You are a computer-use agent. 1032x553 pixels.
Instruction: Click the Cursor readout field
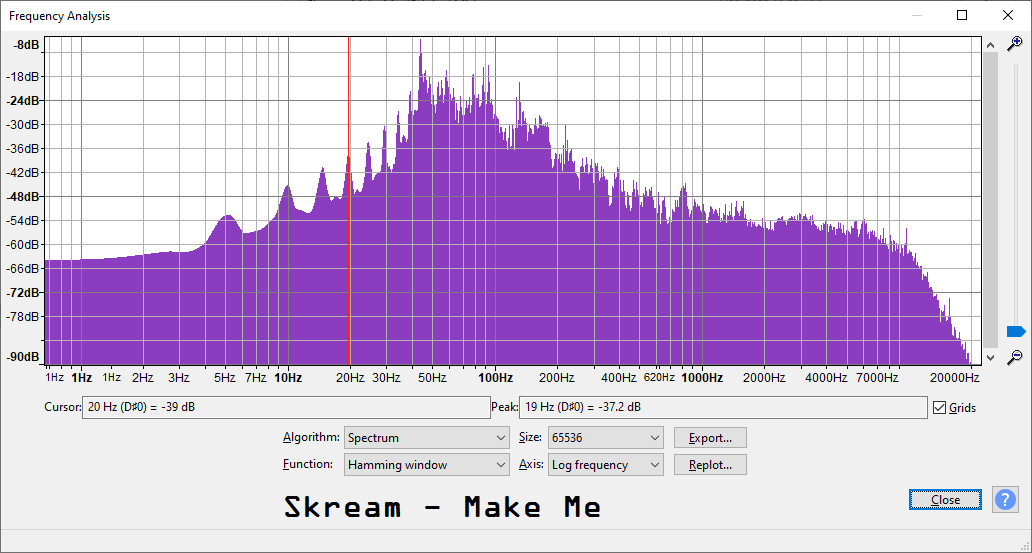[286, 408]
